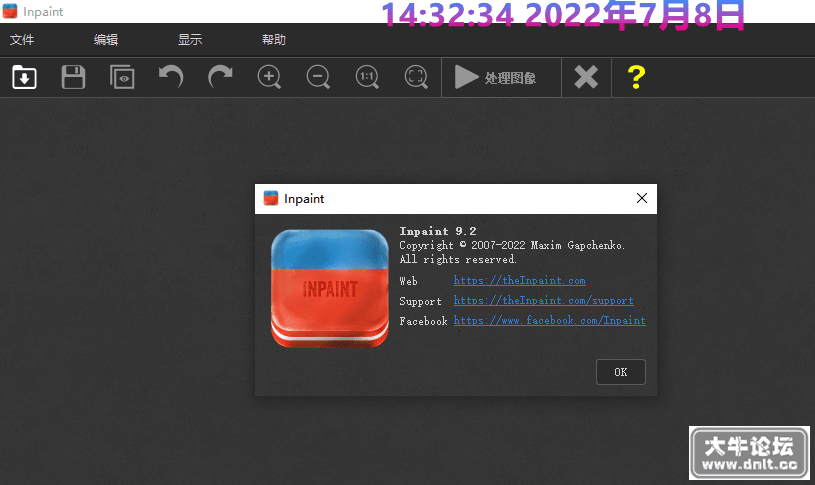815x485 pixels.
Task: Open the theInpaint.com/support link
Action: 543,300
